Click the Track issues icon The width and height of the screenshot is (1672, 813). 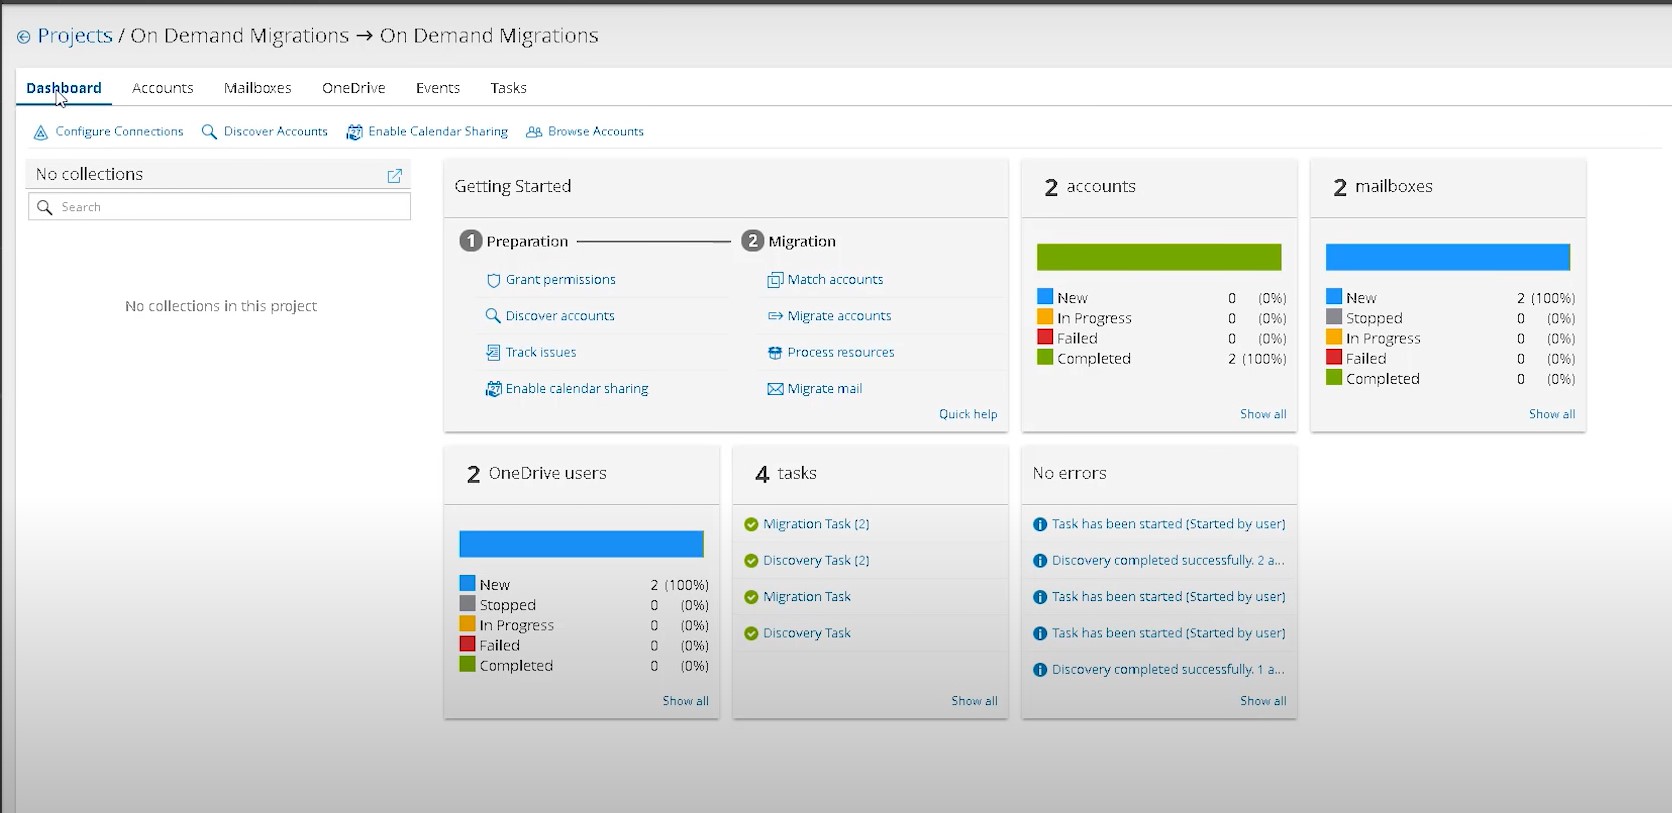493,353
